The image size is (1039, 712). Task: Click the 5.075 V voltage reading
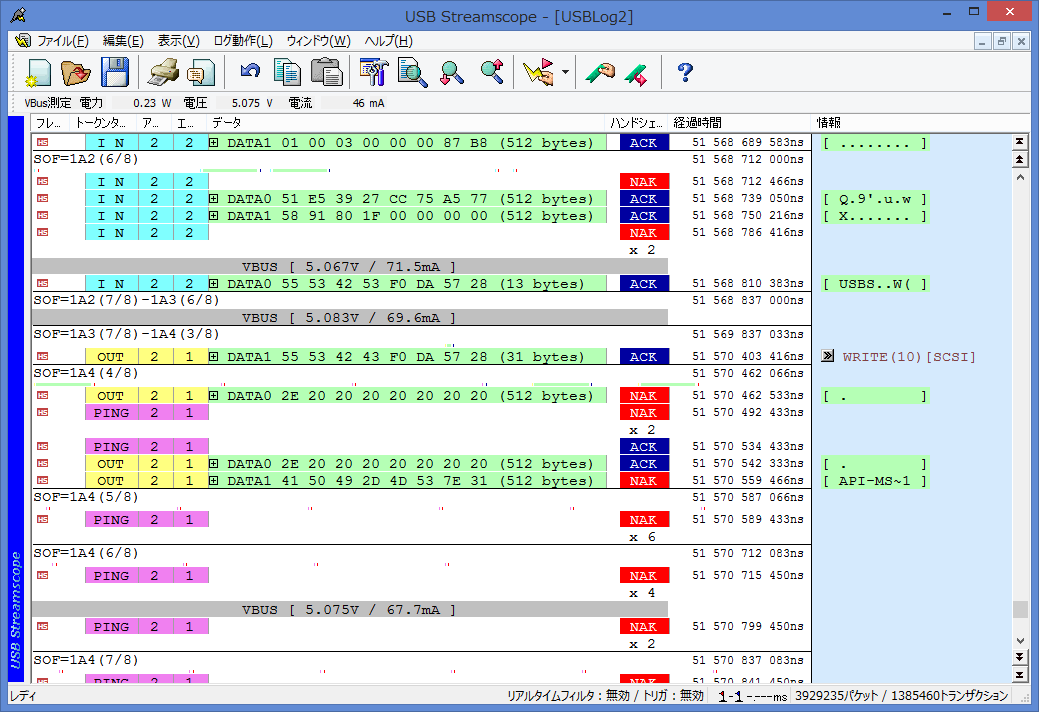[252, 103]
